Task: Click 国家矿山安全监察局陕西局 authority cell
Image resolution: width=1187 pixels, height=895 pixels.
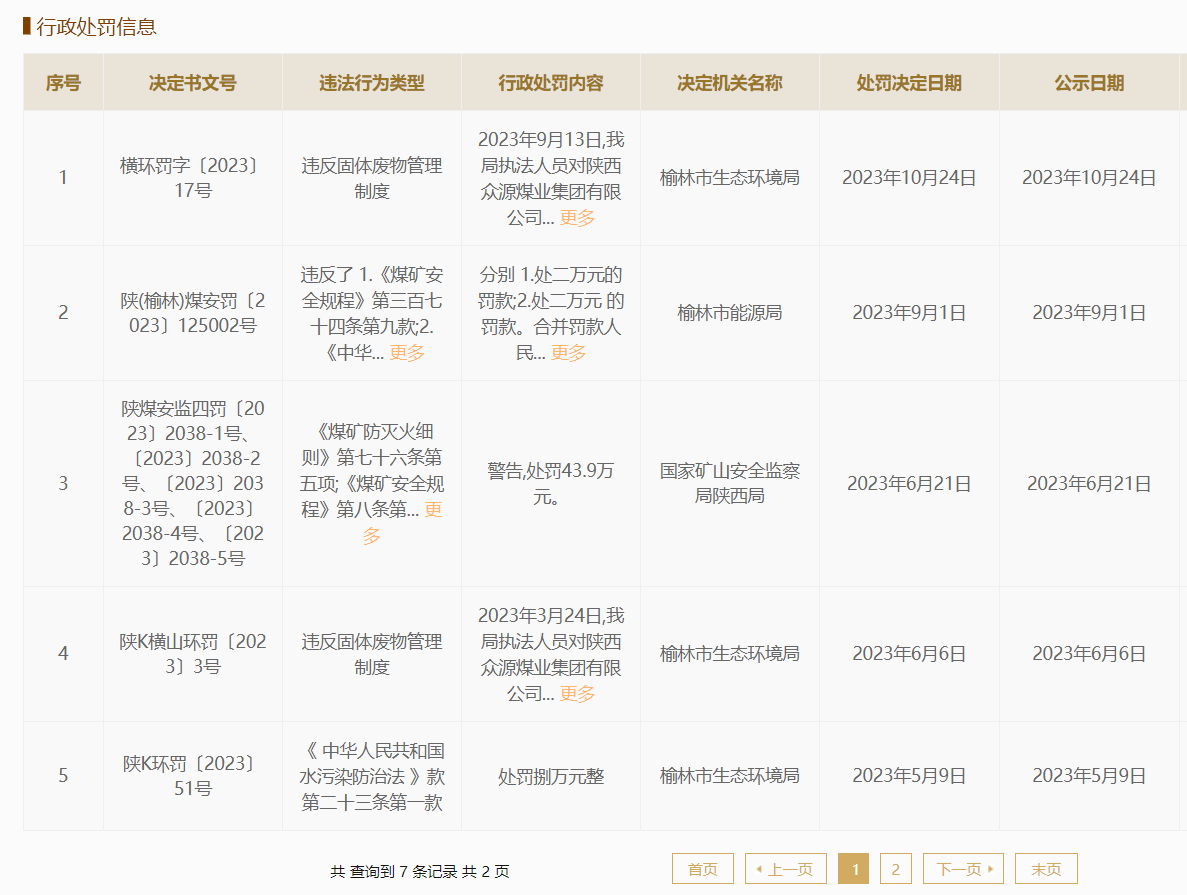Action: (730, 483)
